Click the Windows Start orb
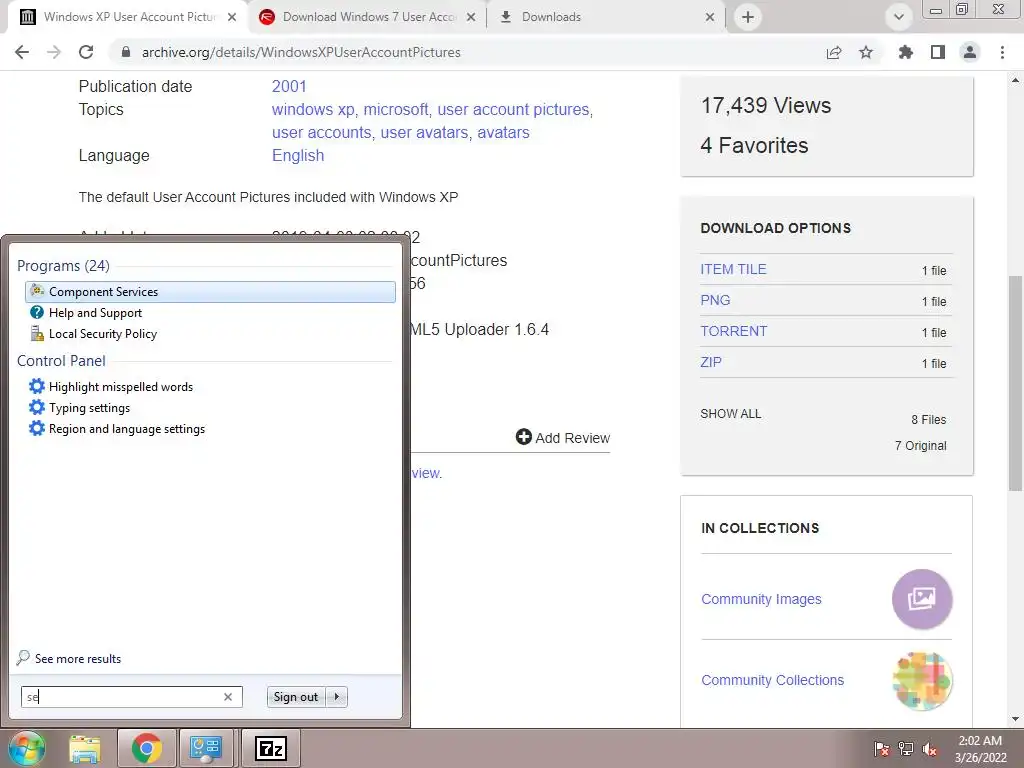 [x=26, y=748]
